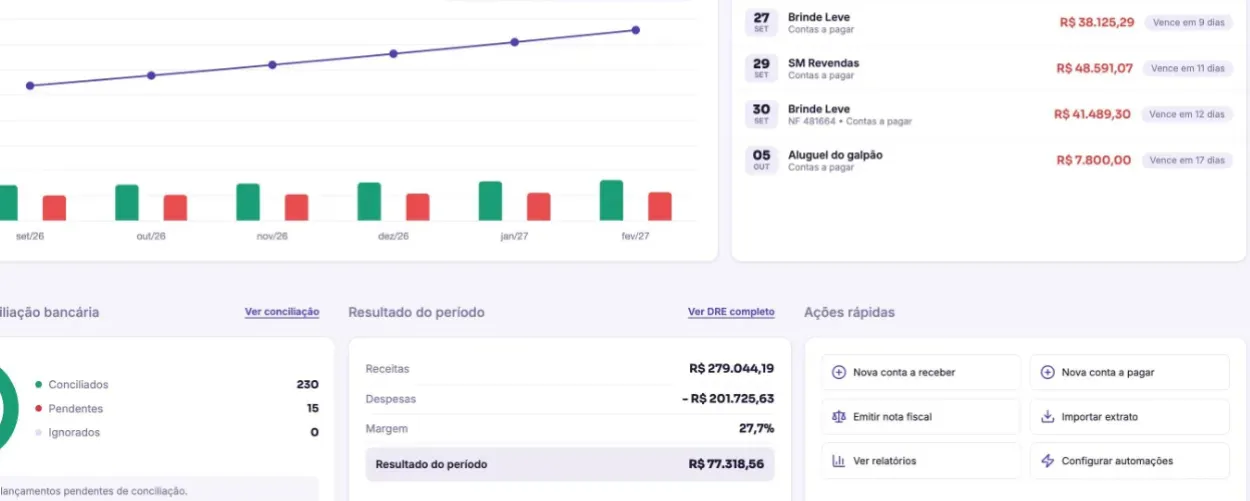
Task: Click the plus icon on Nova conta a receber
Action: tap(839, 372)
